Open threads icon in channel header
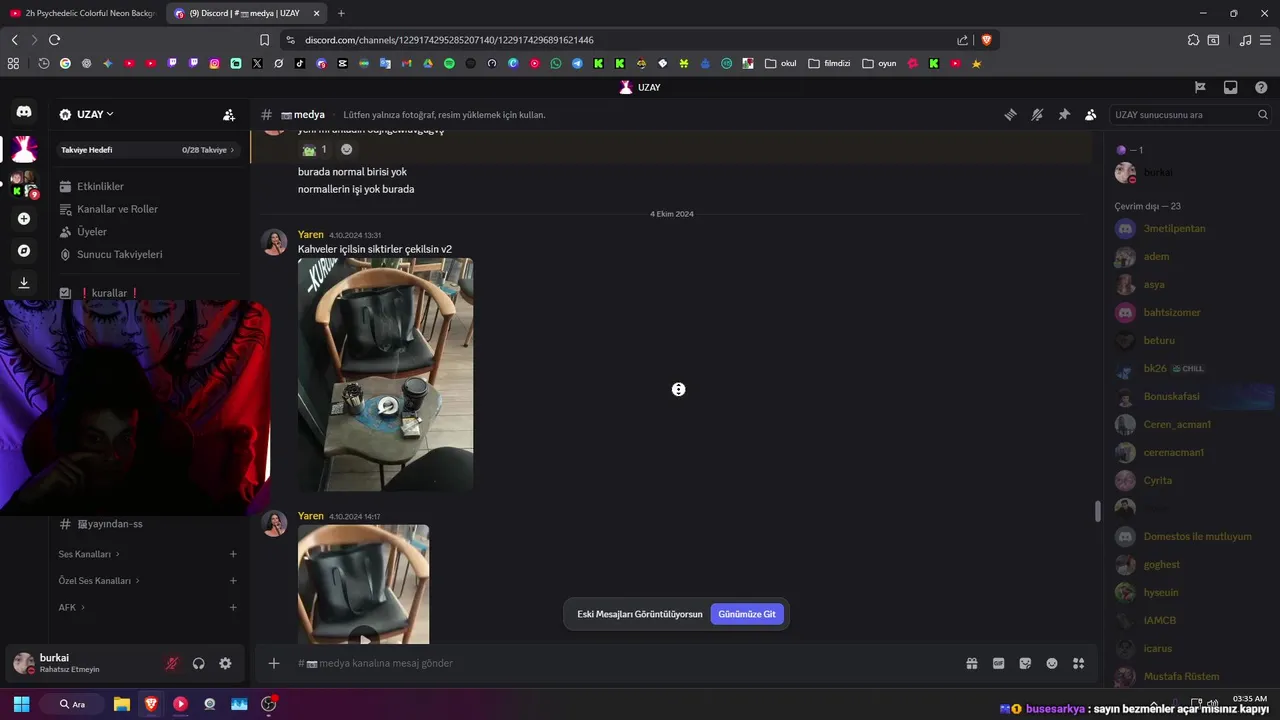The height and width of the screenshot is (720, 1280). pyautogui.click(x=1010, y=114)
